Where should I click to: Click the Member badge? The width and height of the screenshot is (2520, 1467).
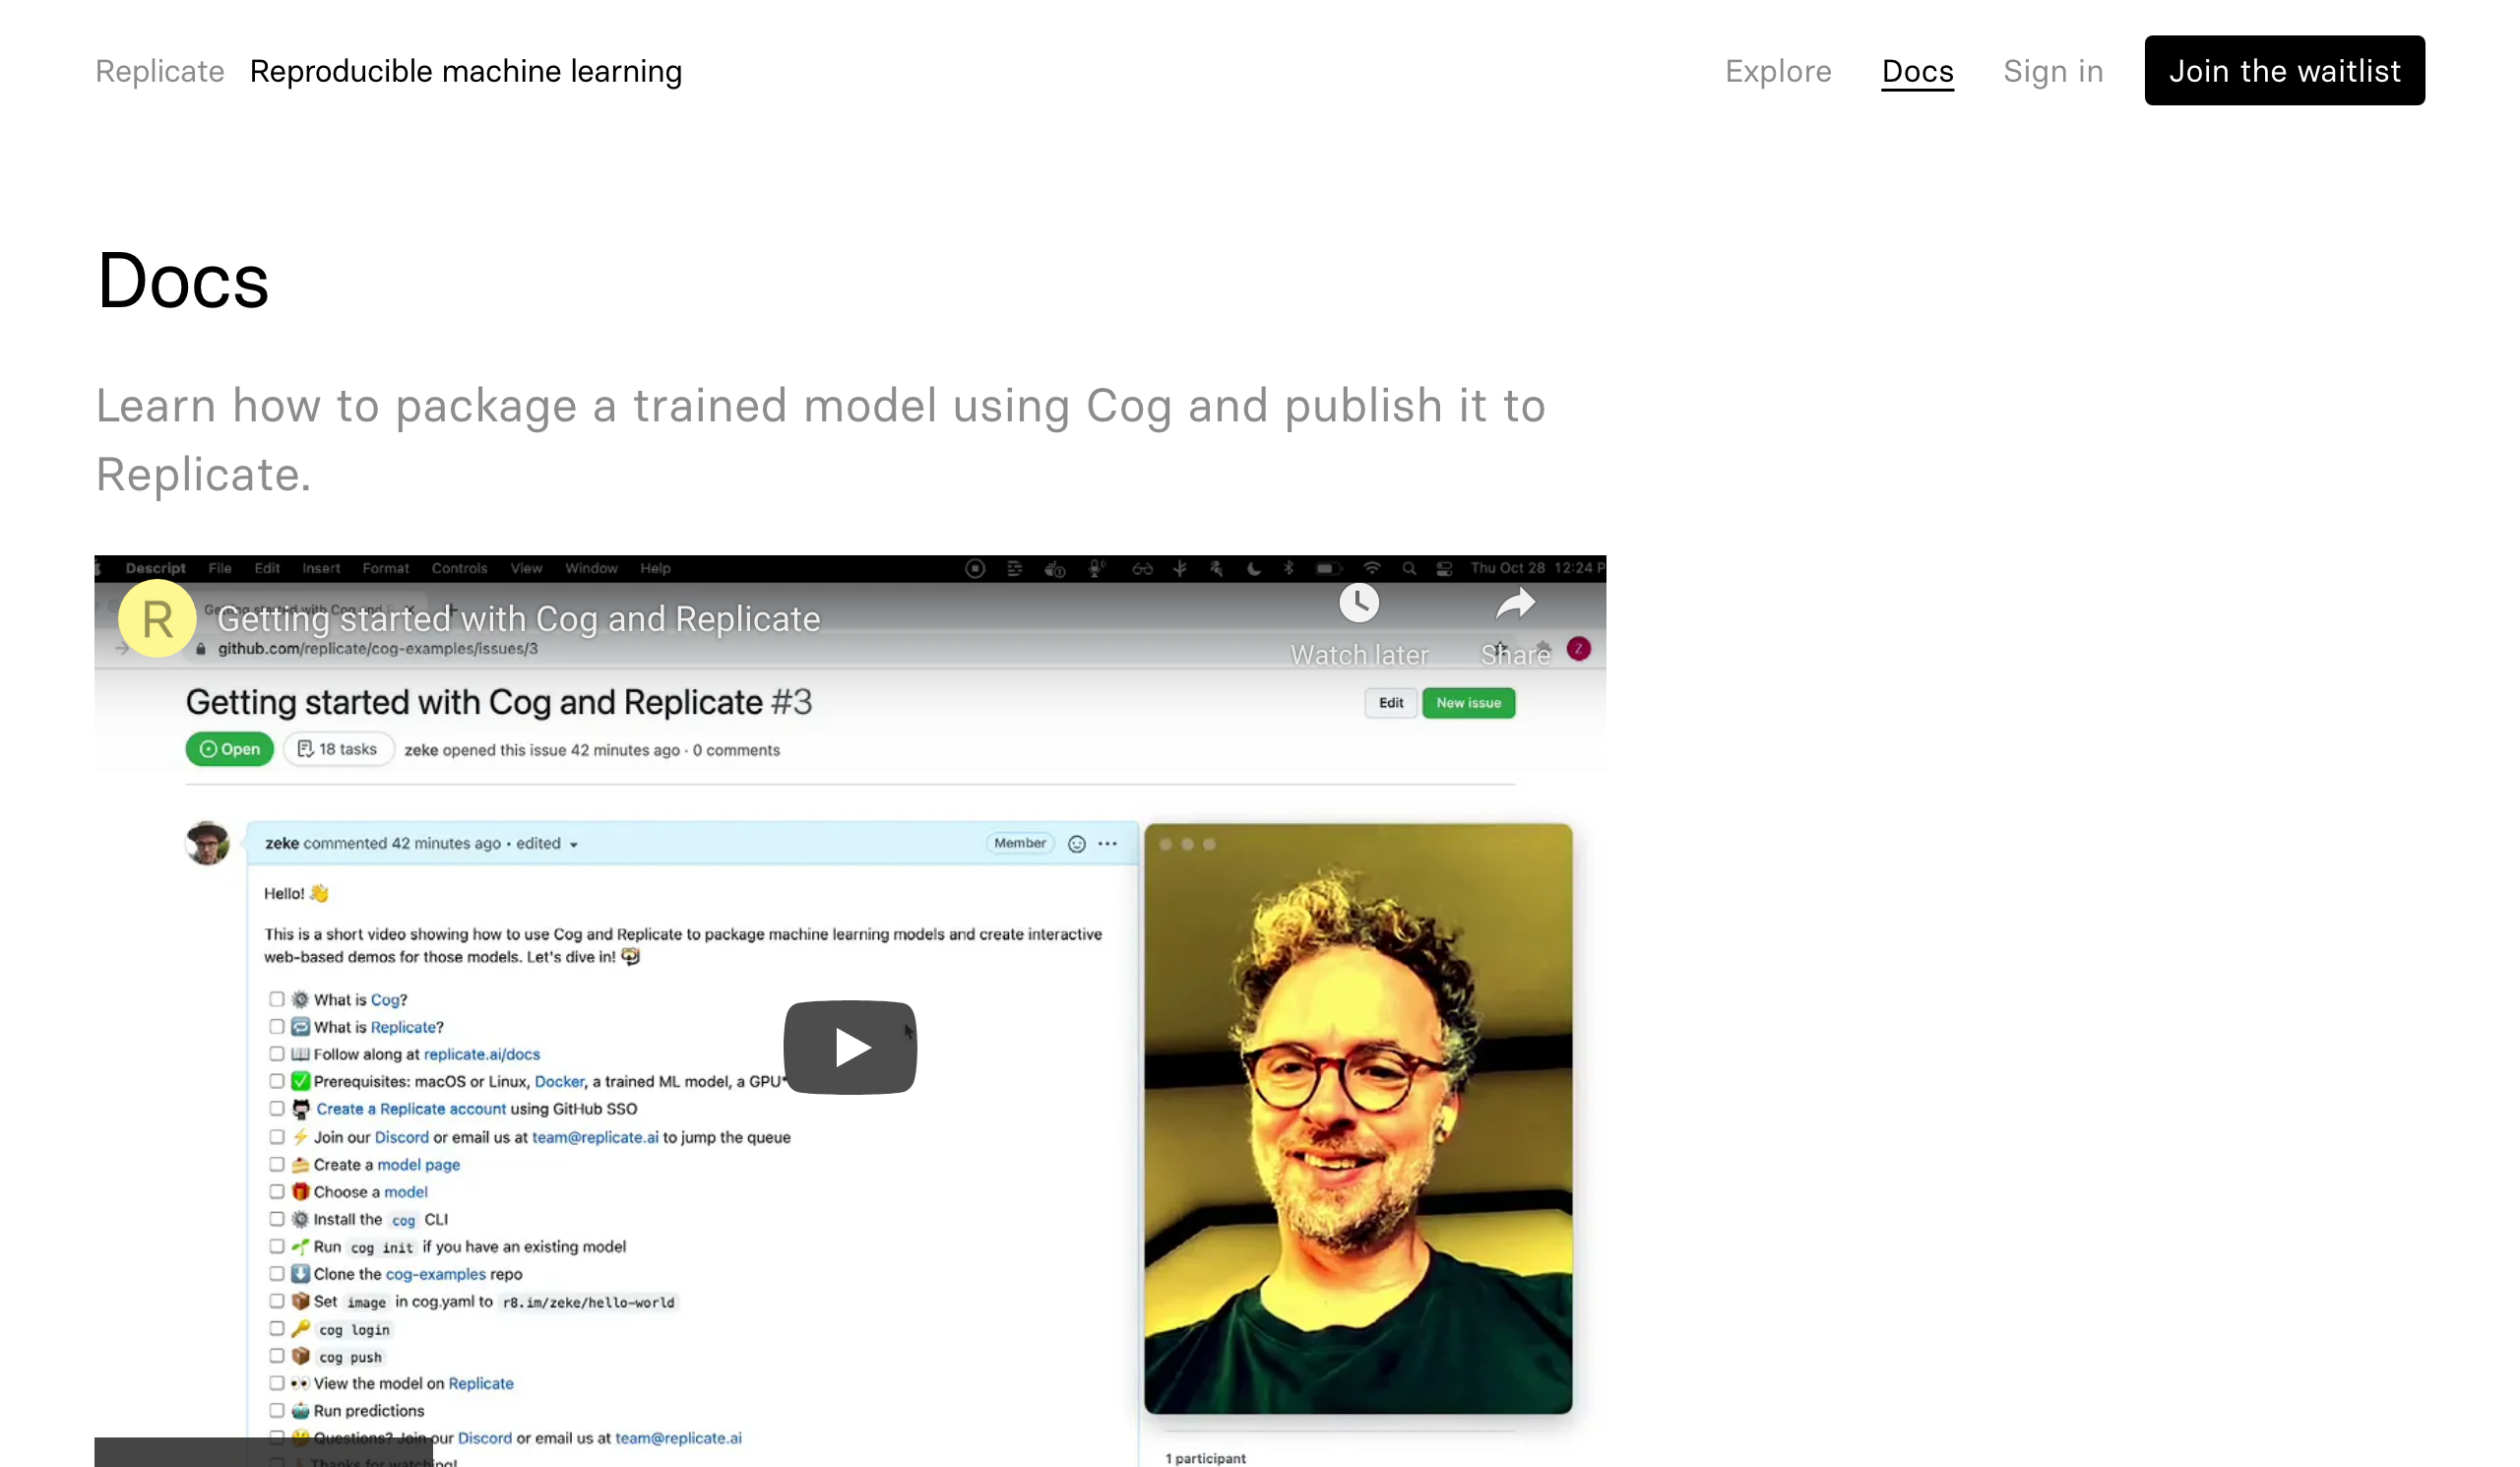[1019, 843]
